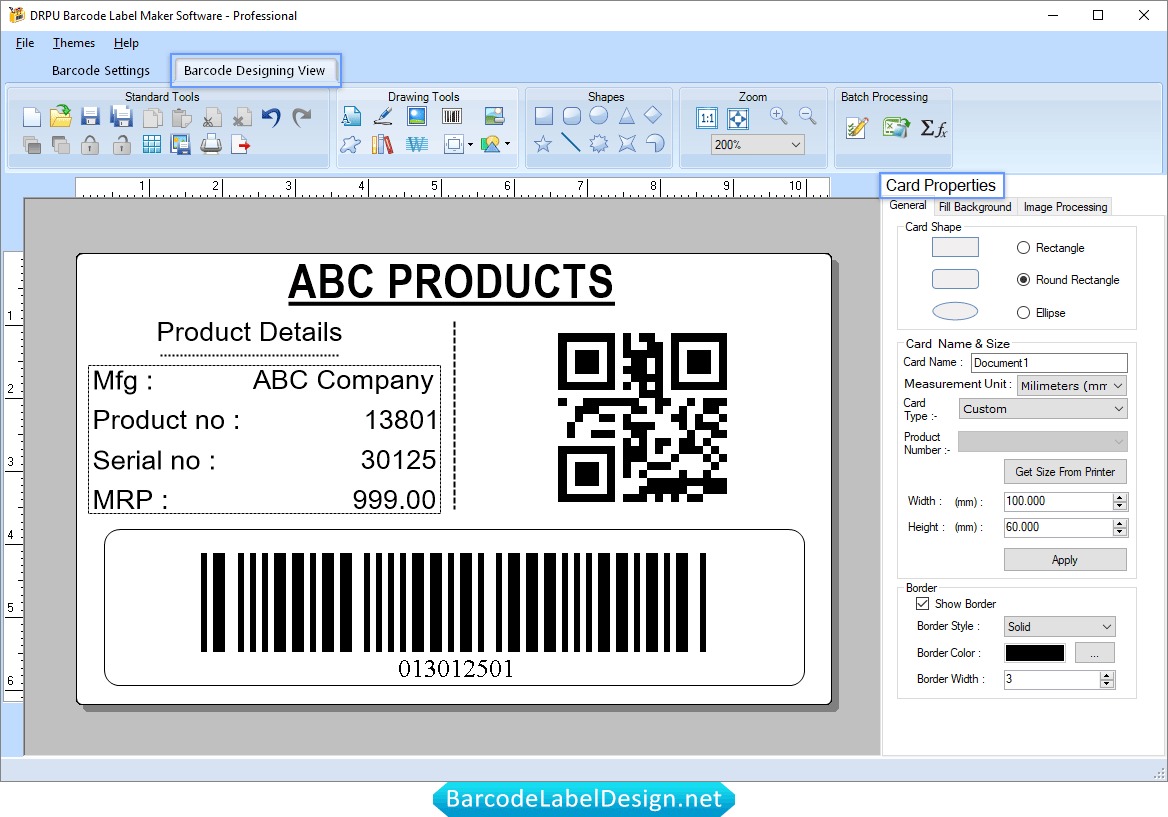Open the Image Processing tab
This screenshot has width=1168, height=817.
[x=1065, y=207]
